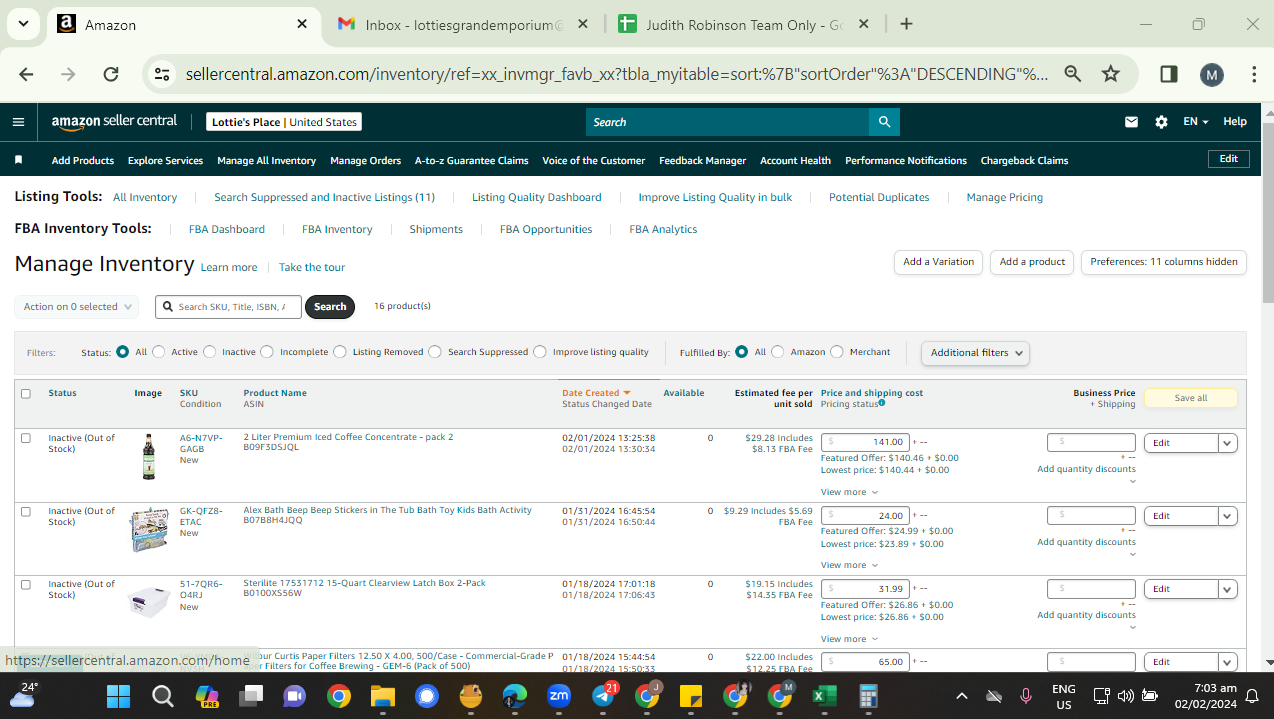Viewport: 1274px width, 719px height.
Task: Open Sticky Notes from taskbar
Action: tap(691, 695)
